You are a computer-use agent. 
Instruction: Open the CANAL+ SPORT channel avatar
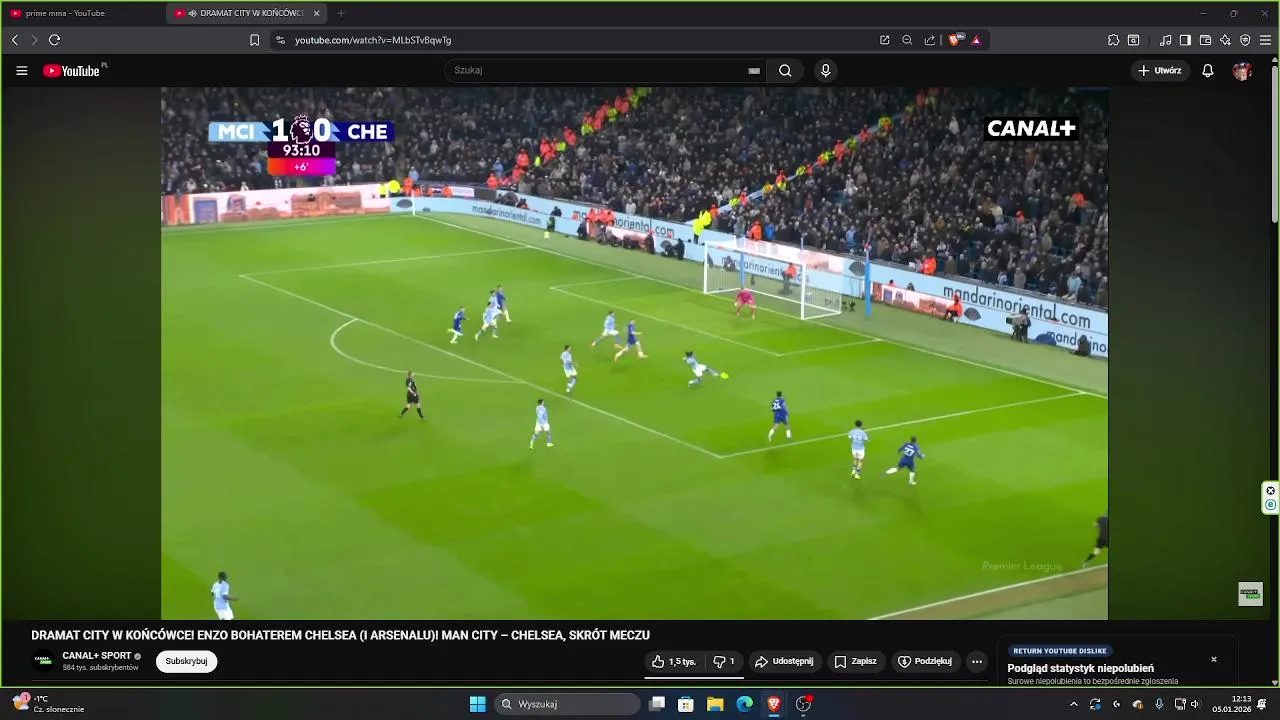43,661
